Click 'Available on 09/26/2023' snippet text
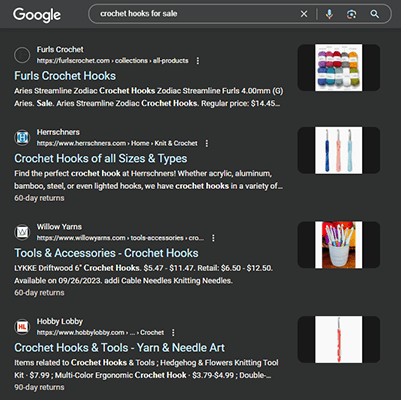The height and width of the screenshot is (400, 401). [x=58, y=281]
